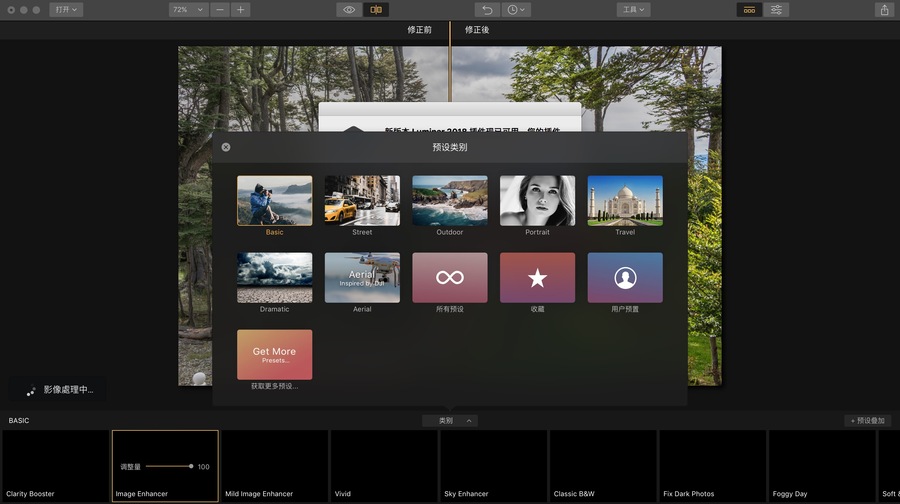Toggle the presets panel filmstrip icon
The height and width of the screenshot is (504, 900).
point(749,10)
